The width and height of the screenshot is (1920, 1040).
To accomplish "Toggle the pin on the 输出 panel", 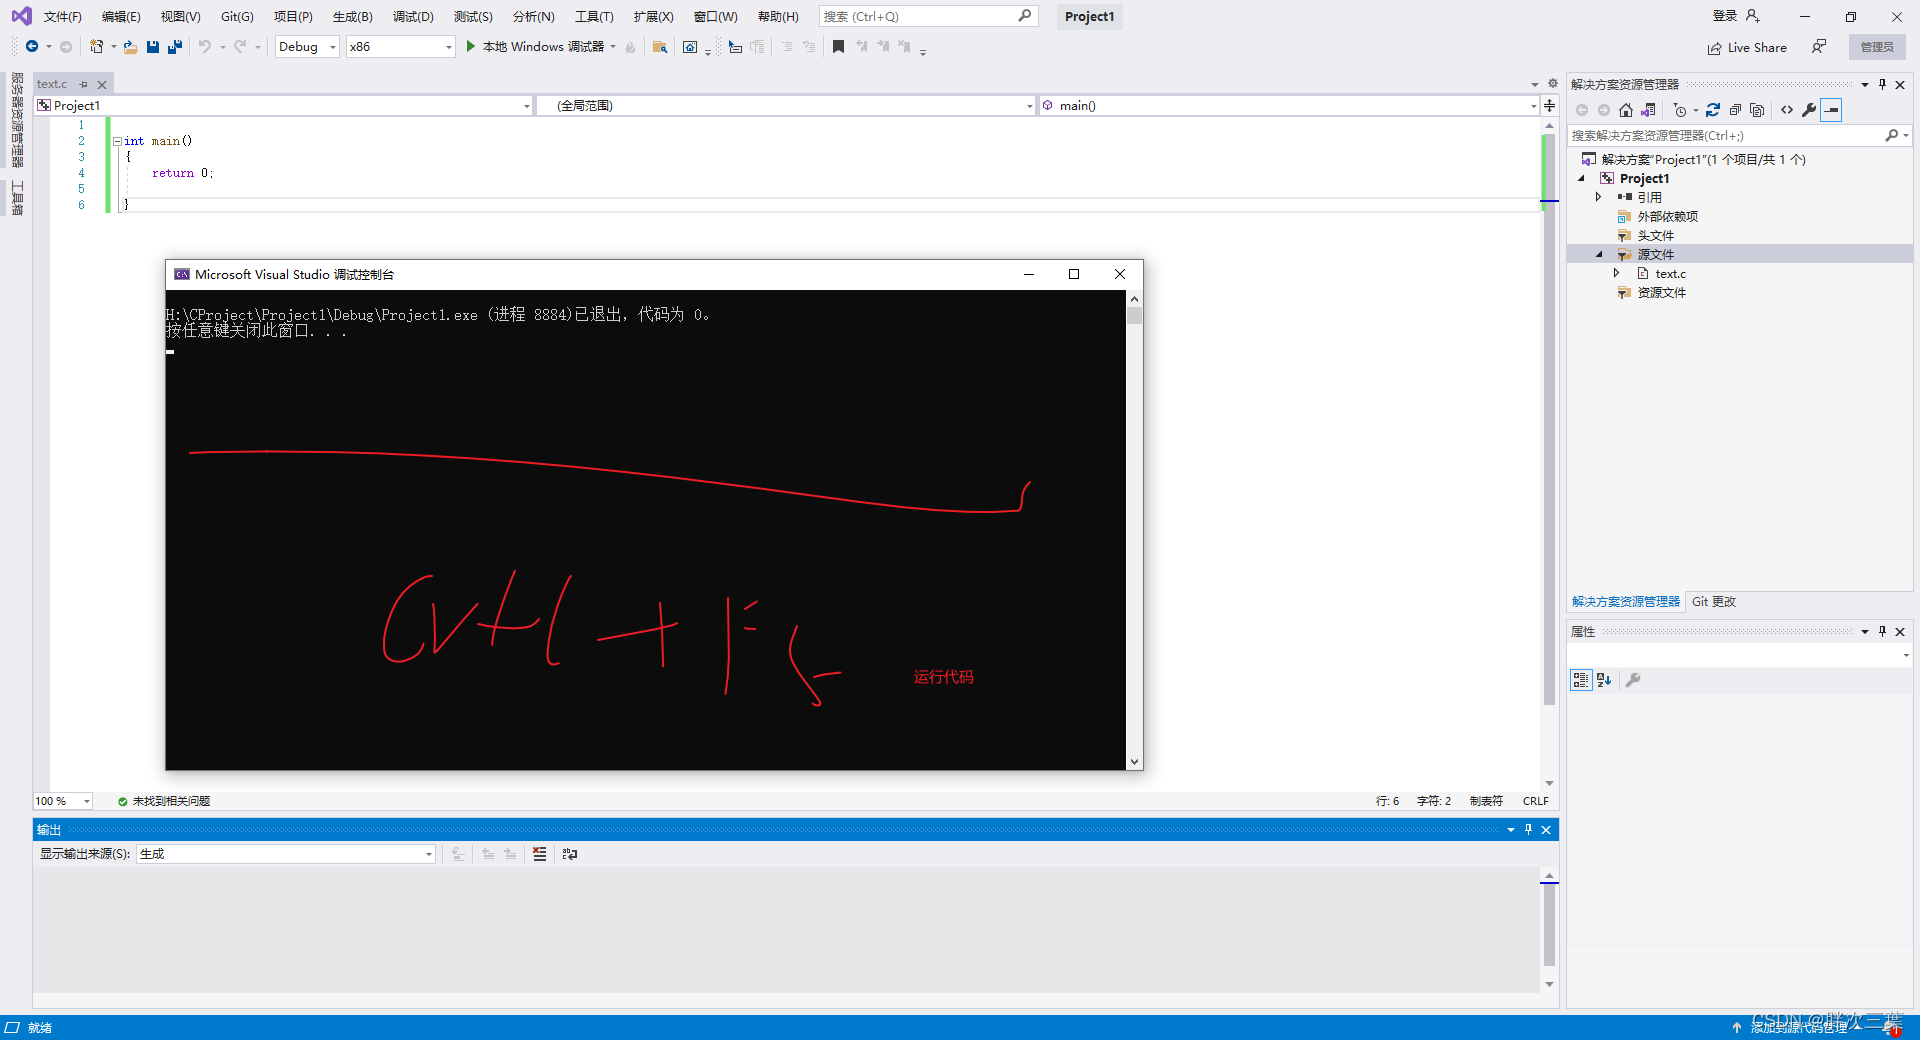I will [x=1528, y=829].
